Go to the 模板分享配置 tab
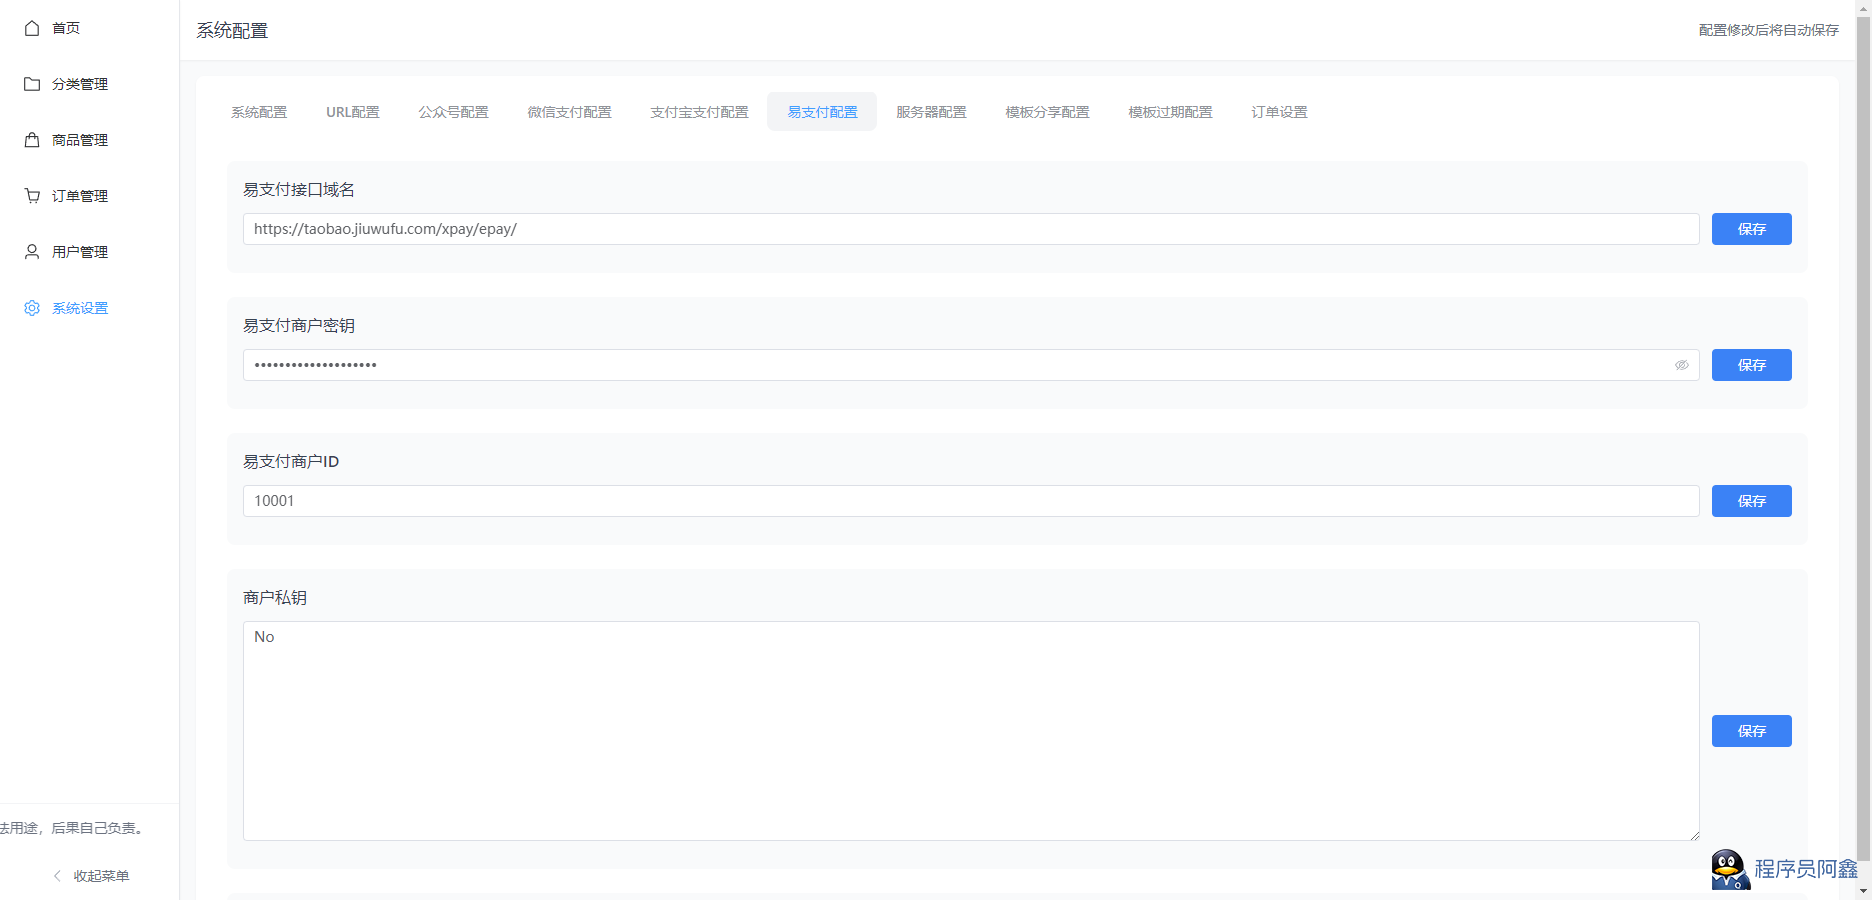 [1047, 112]
